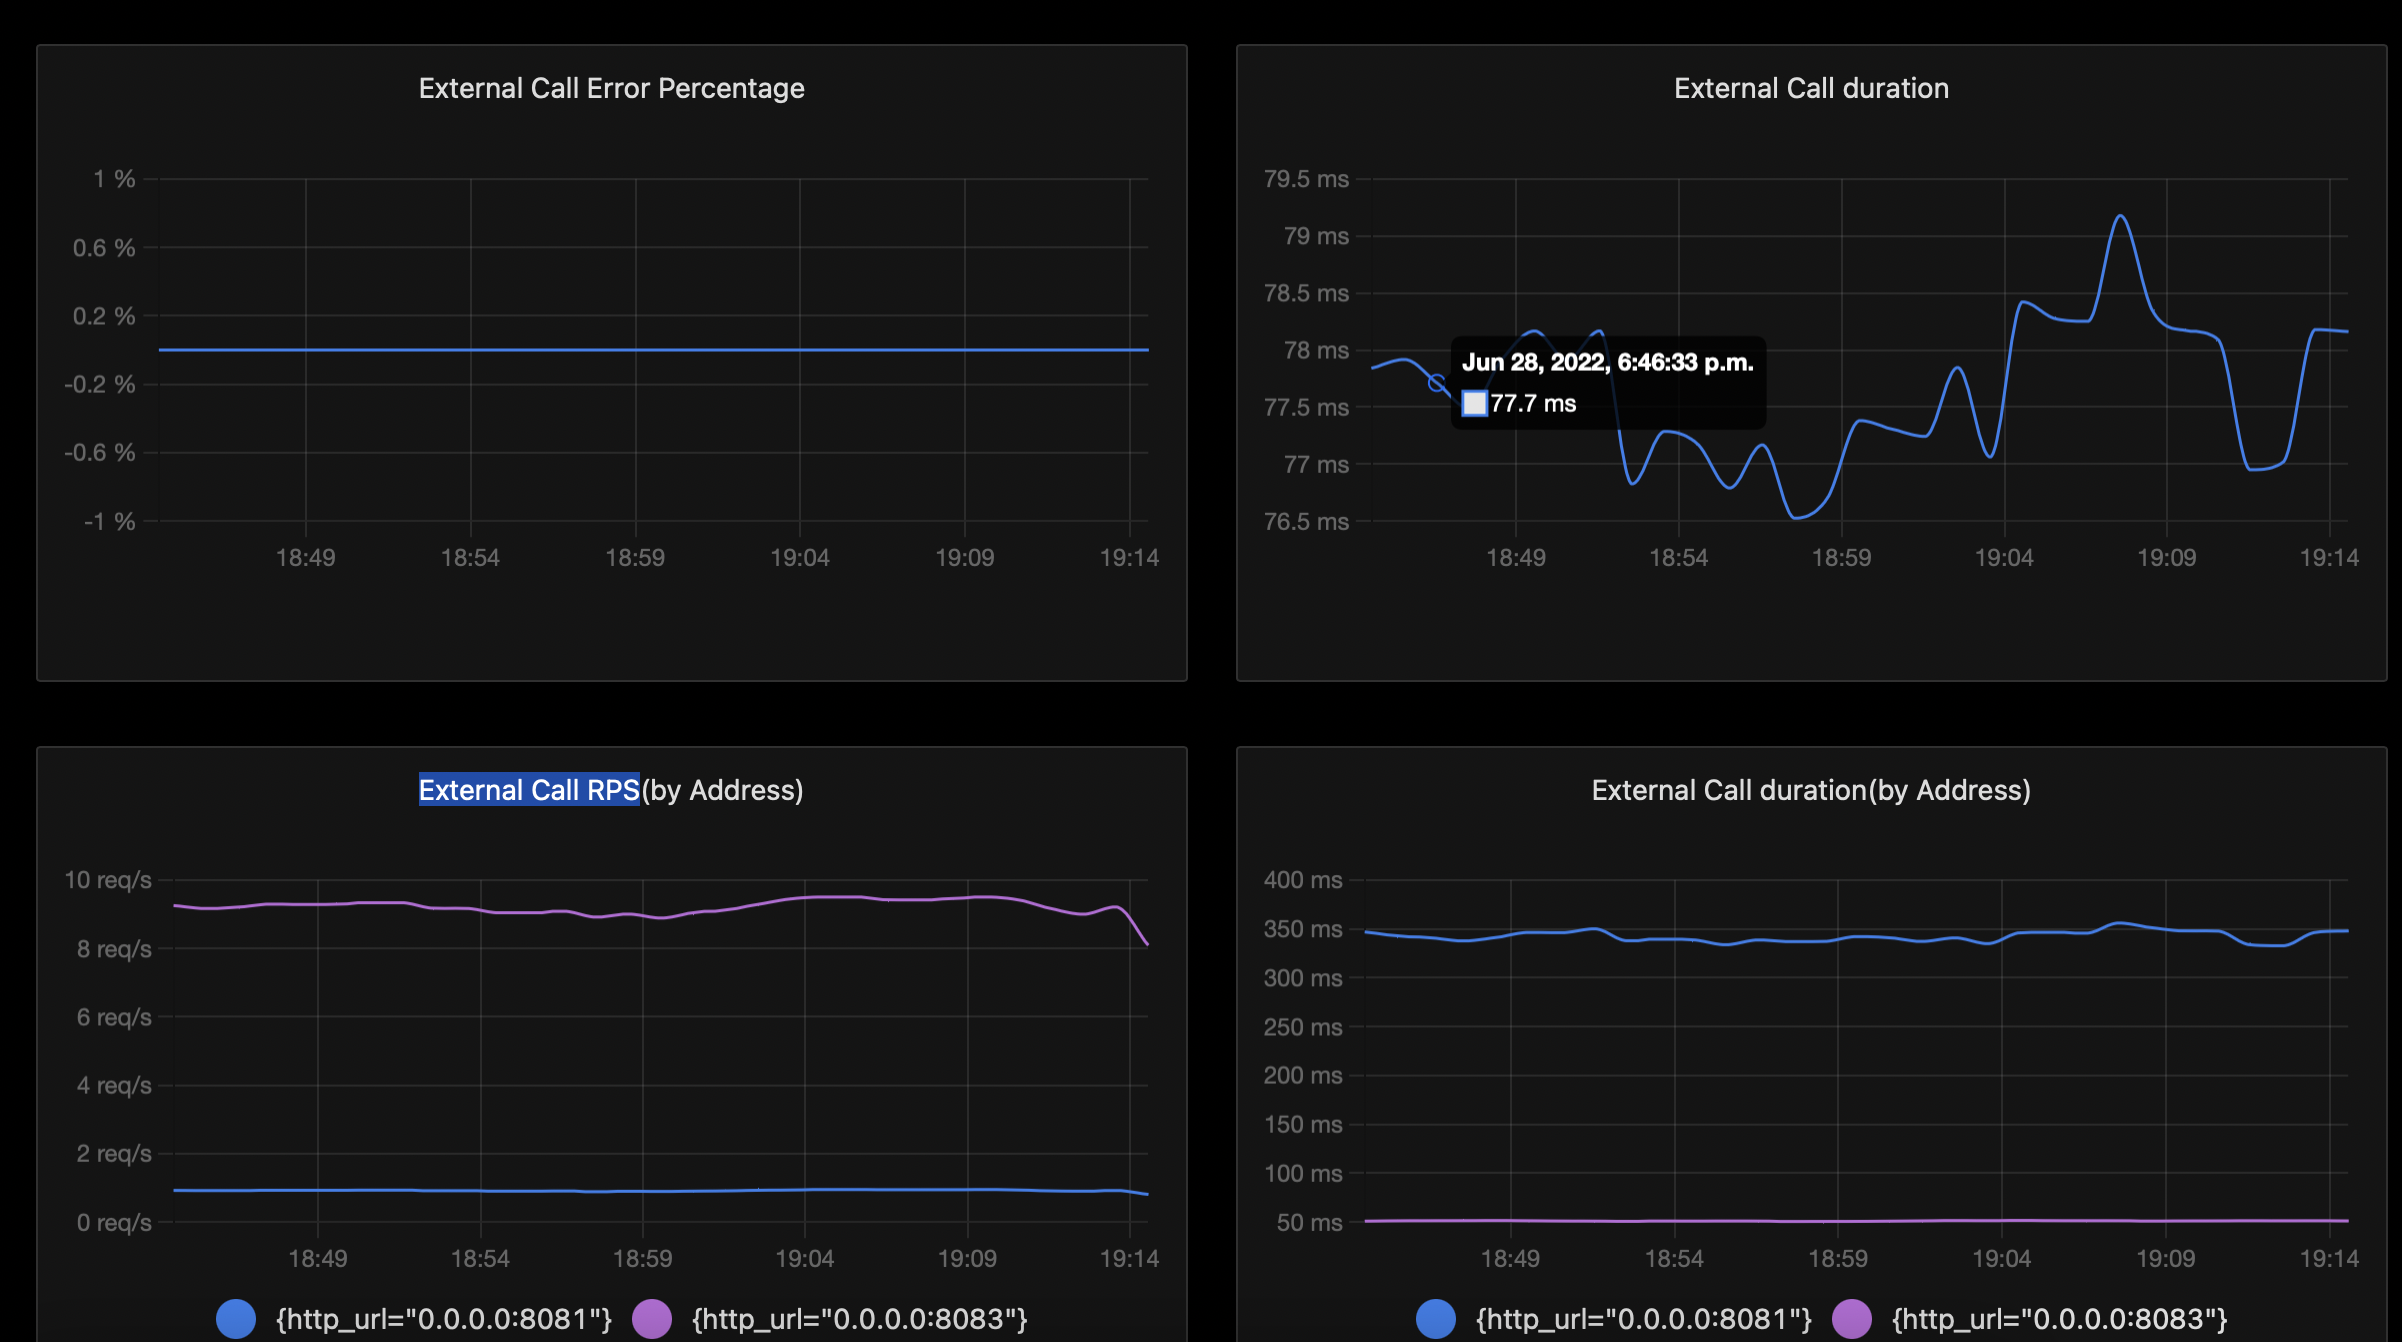The height and width of the screenshot is (1342, 2402).
Task: Click the blue legend circle for 0.0.0.0:8081 in RPS panel
Action: tap(236, 1318)
